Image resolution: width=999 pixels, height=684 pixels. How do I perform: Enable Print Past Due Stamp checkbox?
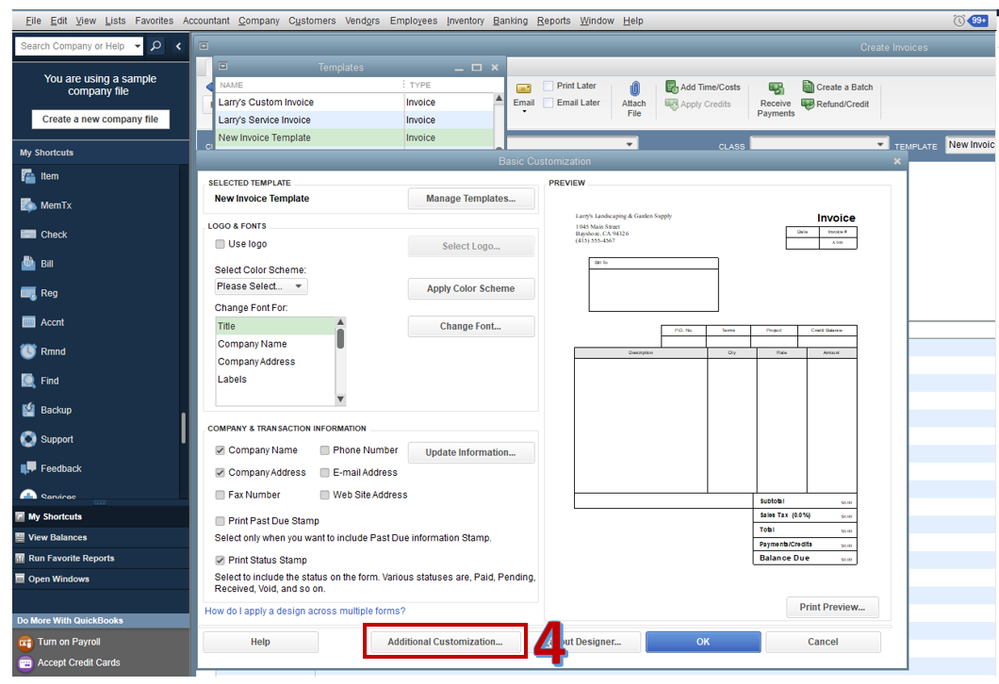pos(220,521)
